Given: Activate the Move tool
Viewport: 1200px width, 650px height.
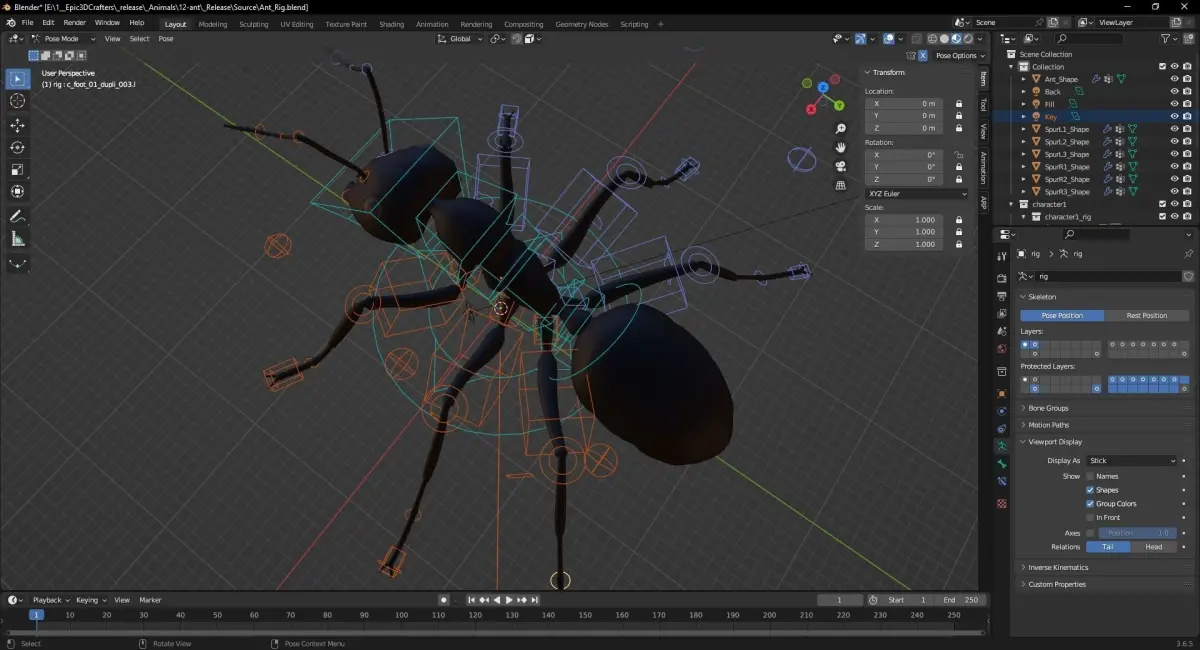Looking at the screenshot, I should coord(17,125).
